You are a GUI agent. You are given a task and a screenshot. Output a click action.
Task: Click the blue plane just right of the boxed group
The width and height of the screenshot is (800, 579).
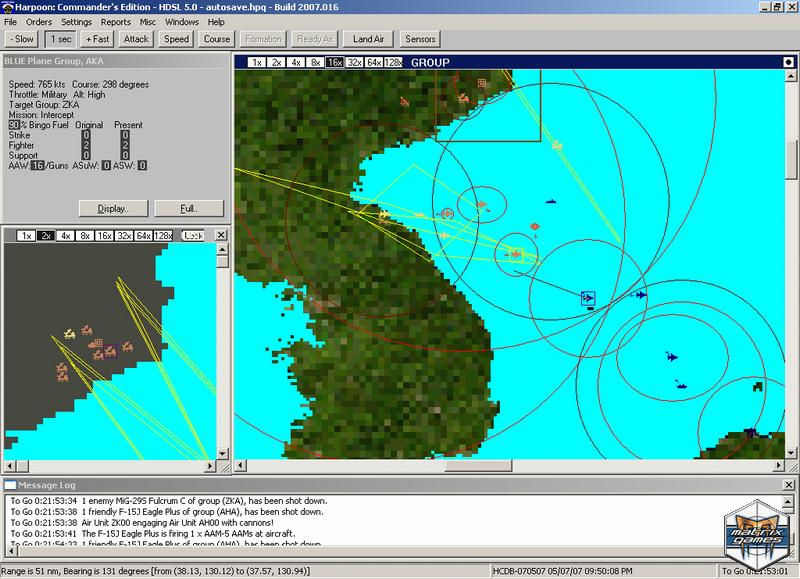[x=640, y=294]
